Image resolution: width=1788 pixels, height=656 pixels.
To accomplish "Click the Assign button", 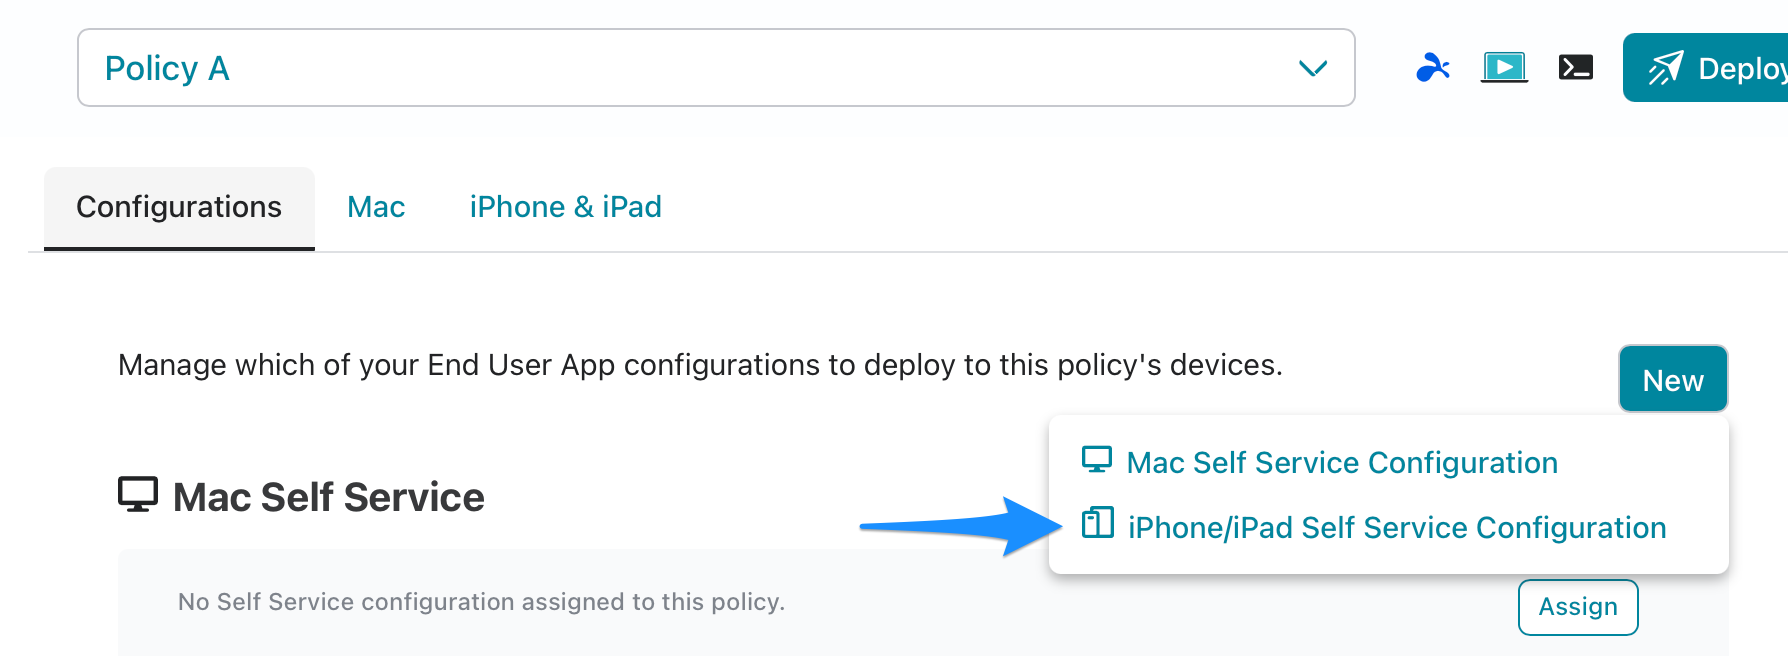I will pos(1578,607).
